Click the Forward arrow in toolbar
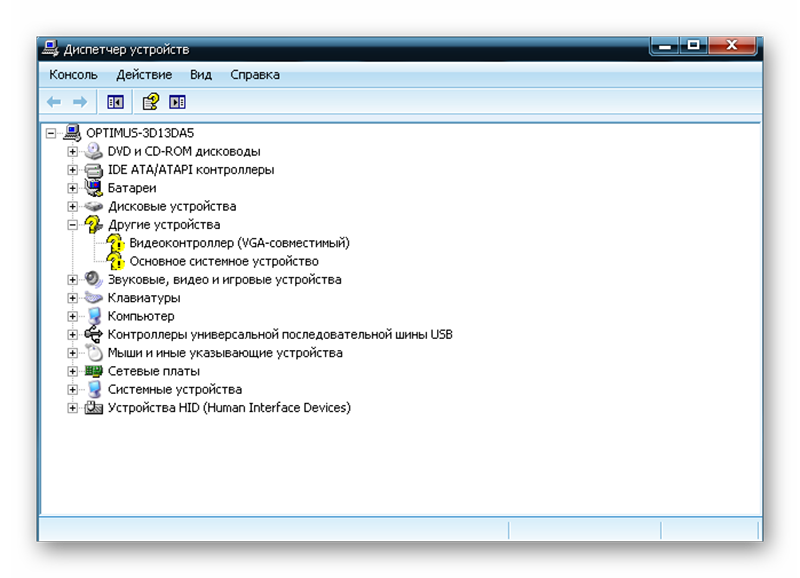The height and width of the screenshot is (578, 800). click(x=78, y=102)
